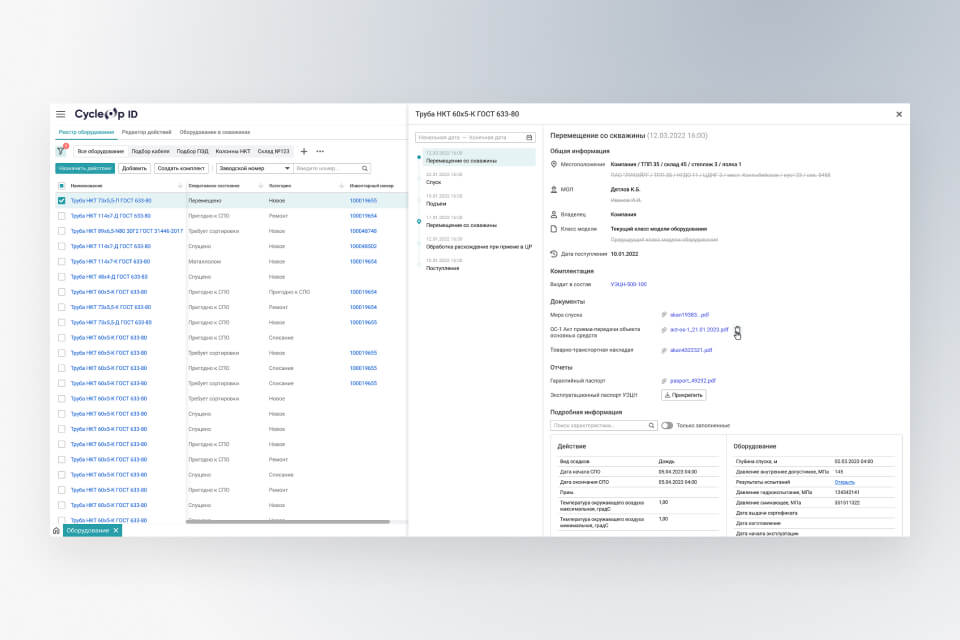Enable the Только заполненные toggle switch

click(667, 425)
